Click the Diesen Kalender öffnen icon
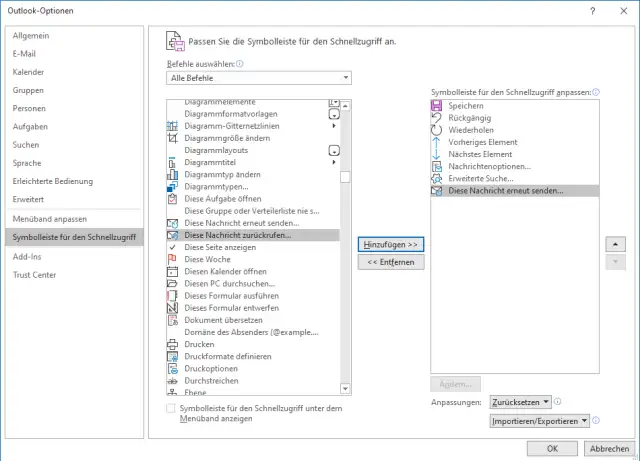This screenshot has width=640, height=461. coord(173,271)
